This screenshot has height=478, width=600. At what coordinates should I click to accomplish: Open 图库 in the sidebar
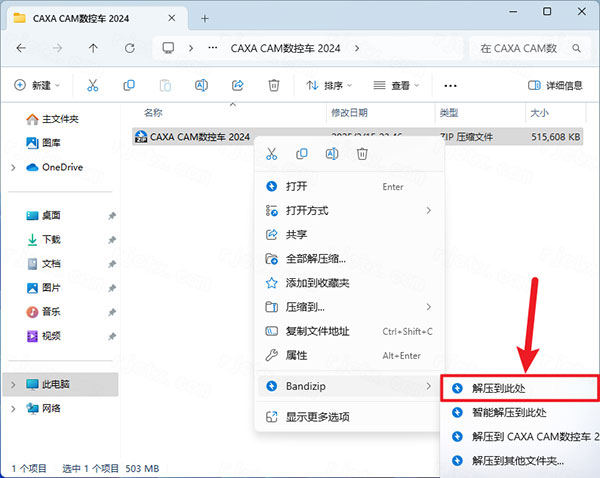43,143
